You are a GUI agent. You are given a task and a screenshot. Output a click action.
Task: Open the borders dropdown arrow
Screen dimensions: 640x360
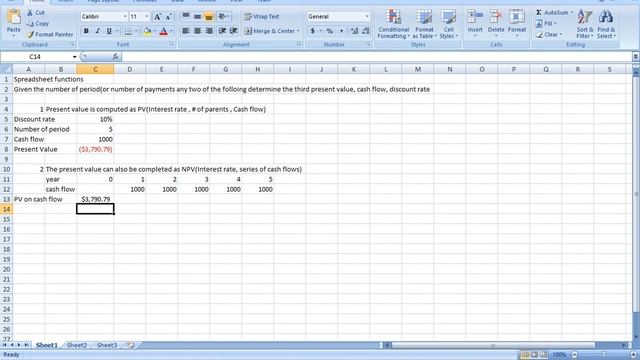click(x=136, y=31)
